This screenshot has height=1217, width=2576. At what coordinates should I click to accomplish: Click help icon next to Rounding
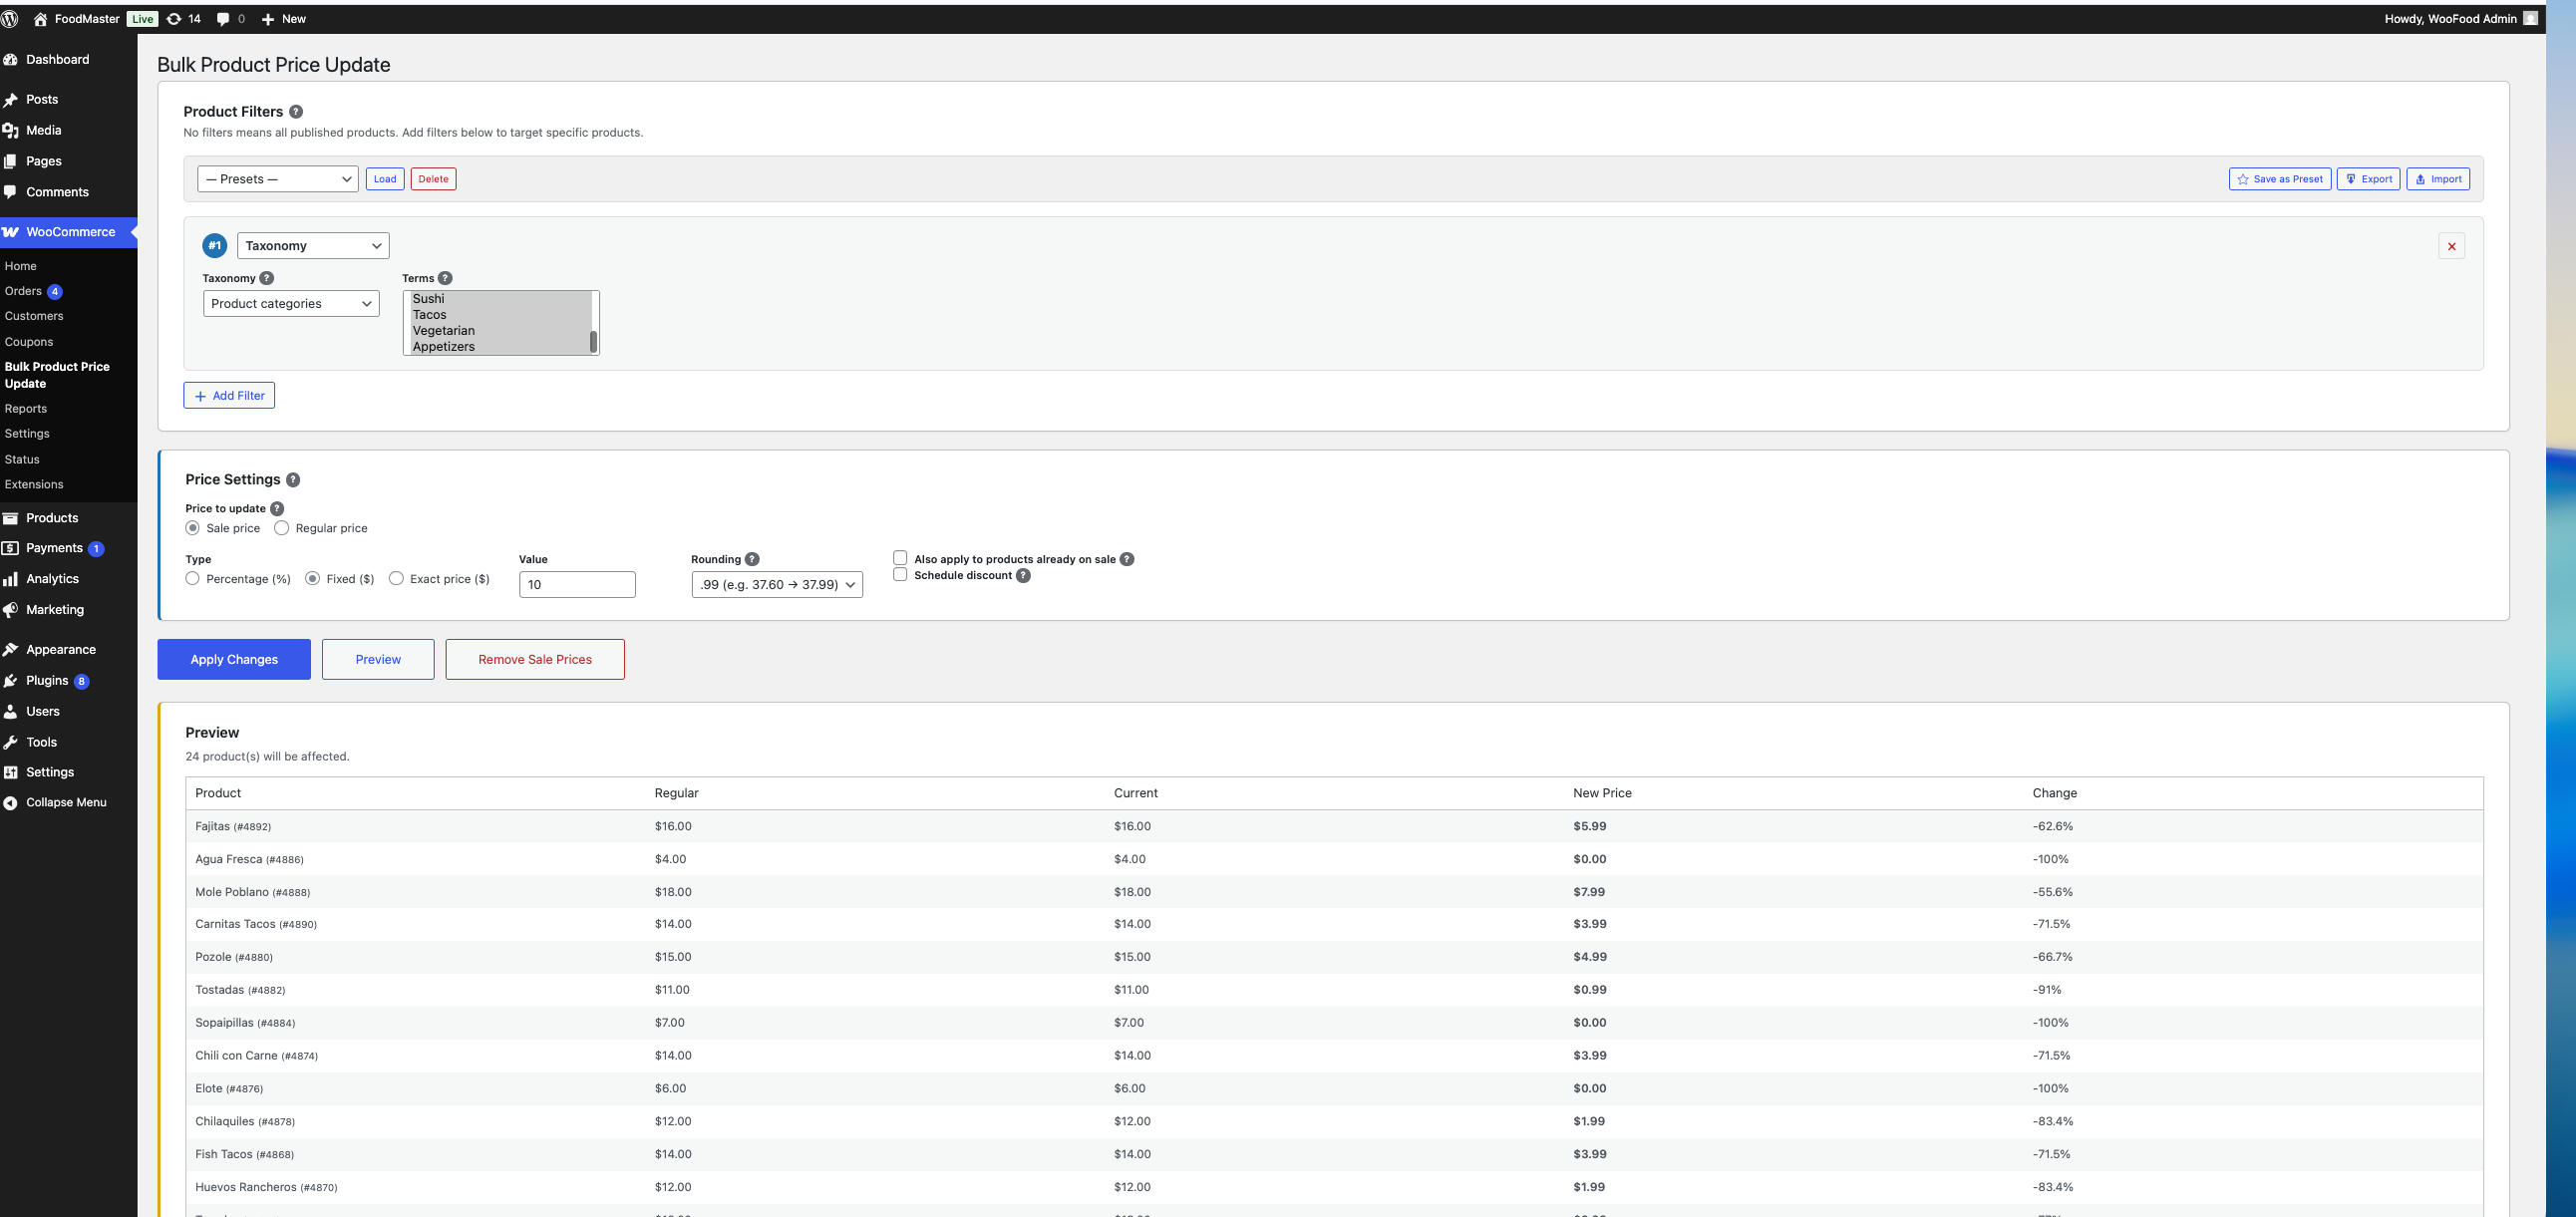coord(752,559)
